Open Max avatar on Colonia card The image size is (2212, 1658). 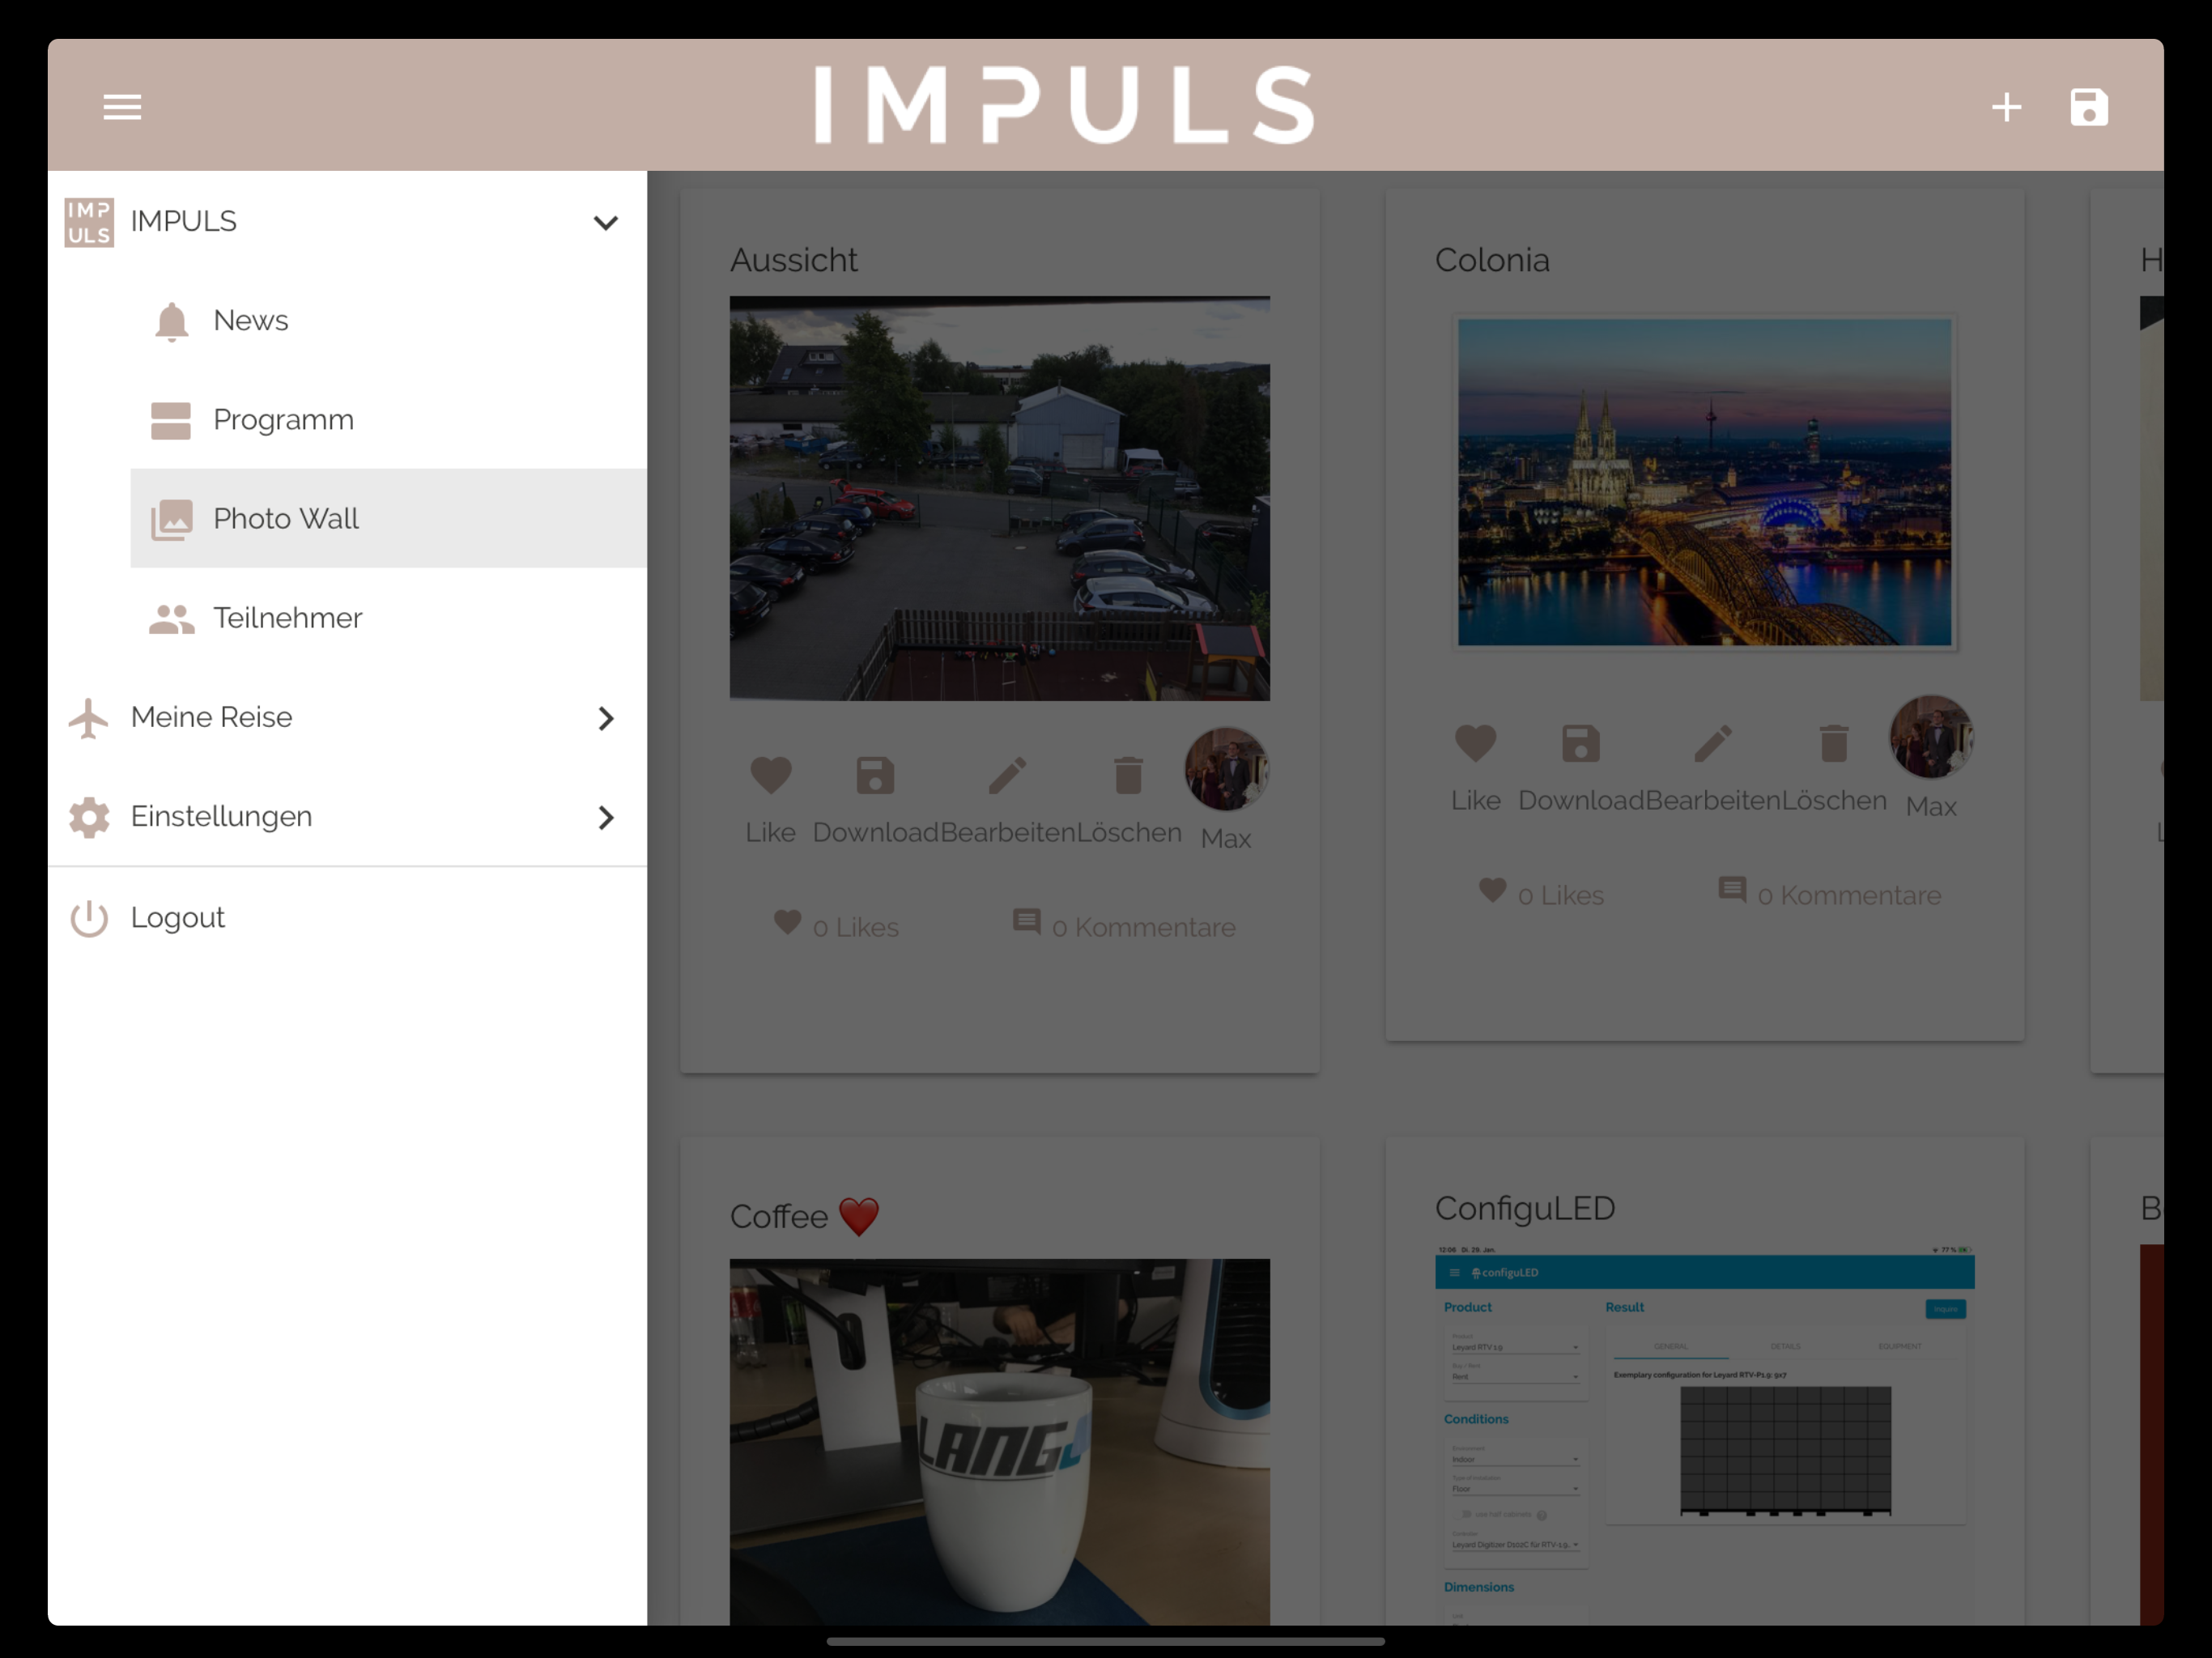pyautogui.click(x=1931, y=737)
